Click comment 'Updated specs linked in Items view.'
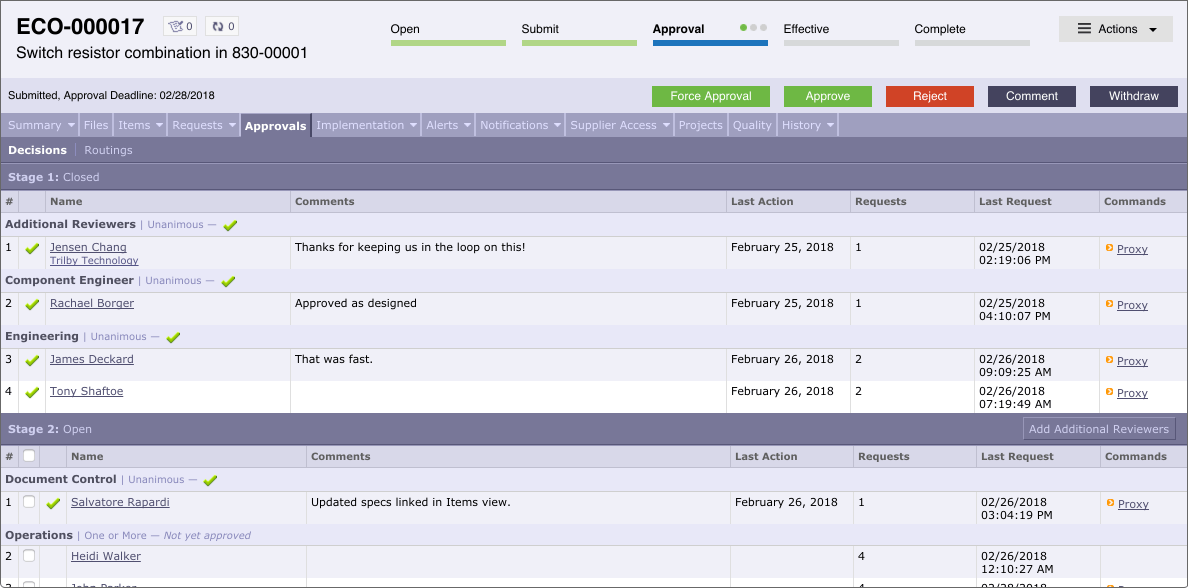The image size is (1188, 588). [411, 502]
